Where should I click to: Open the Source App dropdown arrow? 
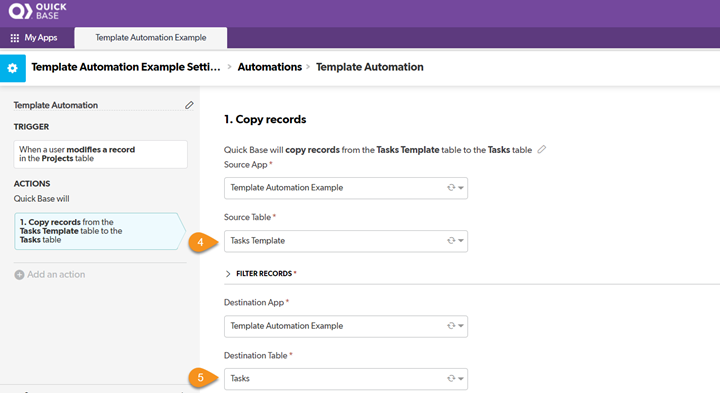pos(461,188)
